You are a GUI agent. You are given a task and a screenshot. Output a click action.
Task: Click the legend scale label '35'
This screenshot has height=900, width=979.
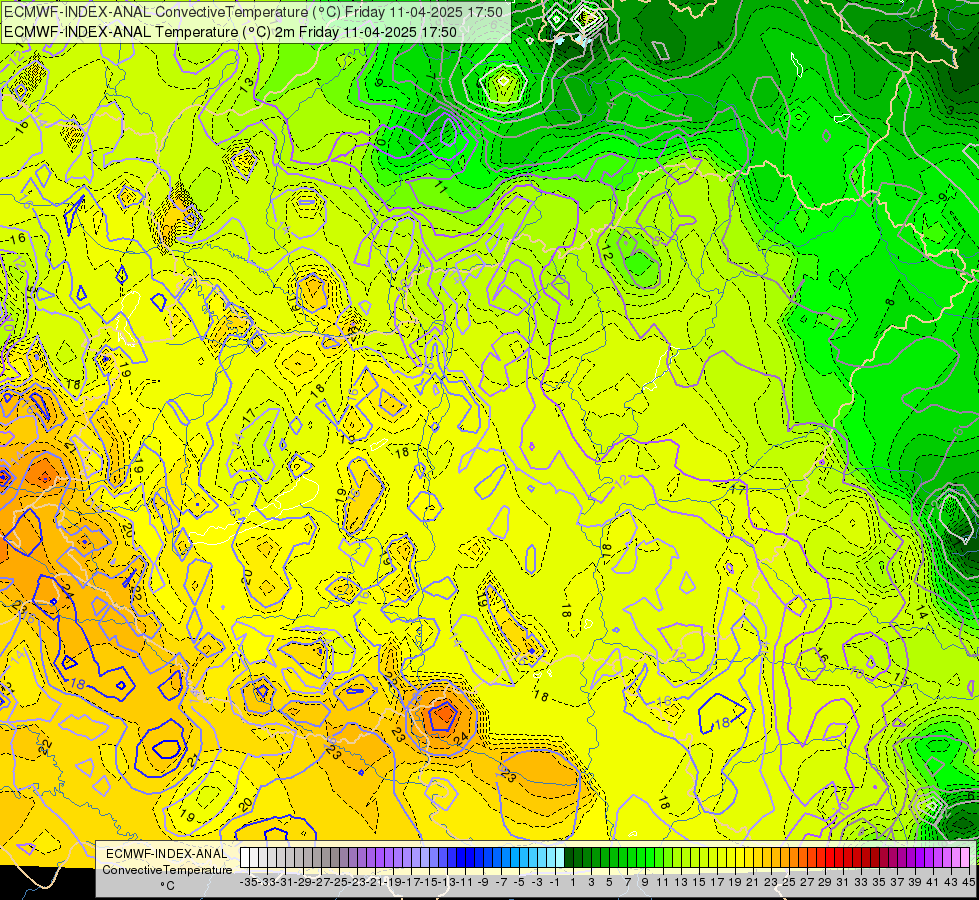pyautogui.click(x=880, y=882)
